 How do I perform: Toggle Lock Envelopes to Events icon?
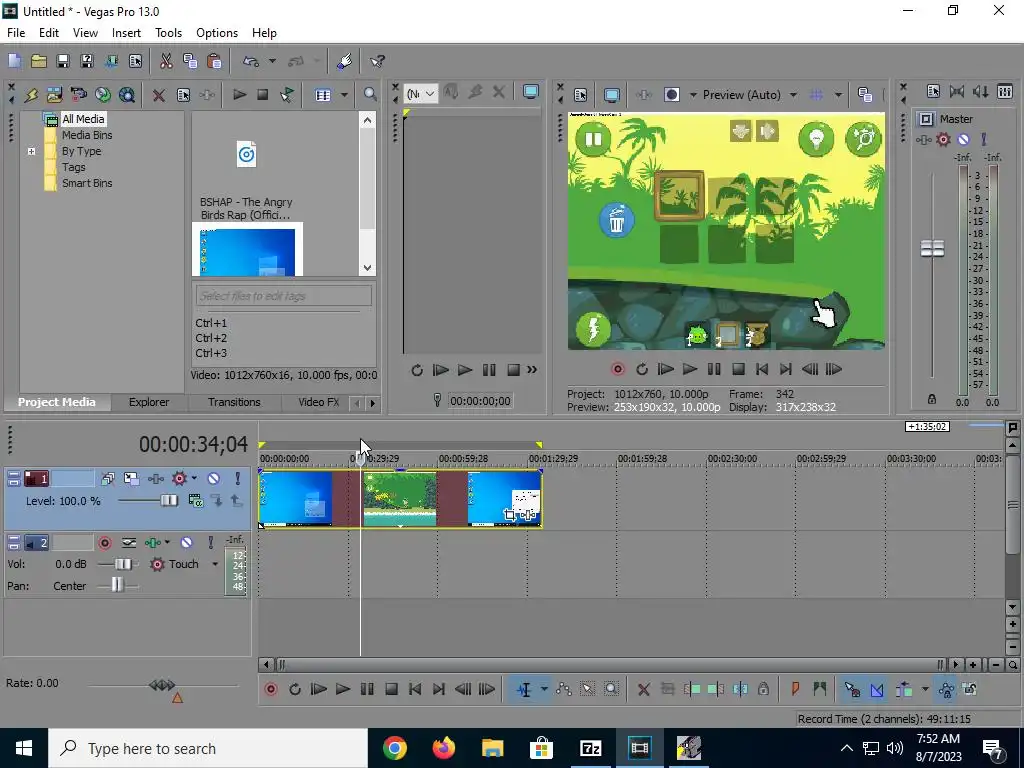pos(946,689)
